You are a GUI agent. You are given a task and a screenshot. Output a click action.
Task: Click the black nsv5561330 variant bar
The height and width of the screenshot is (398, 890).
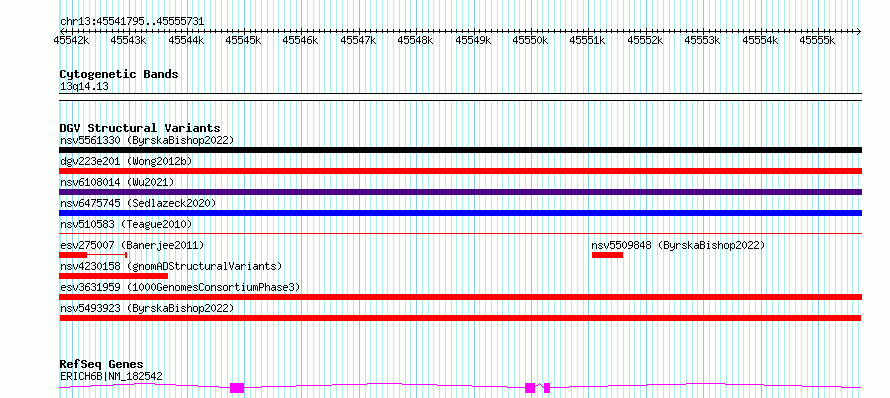click(x=460, y=150)
